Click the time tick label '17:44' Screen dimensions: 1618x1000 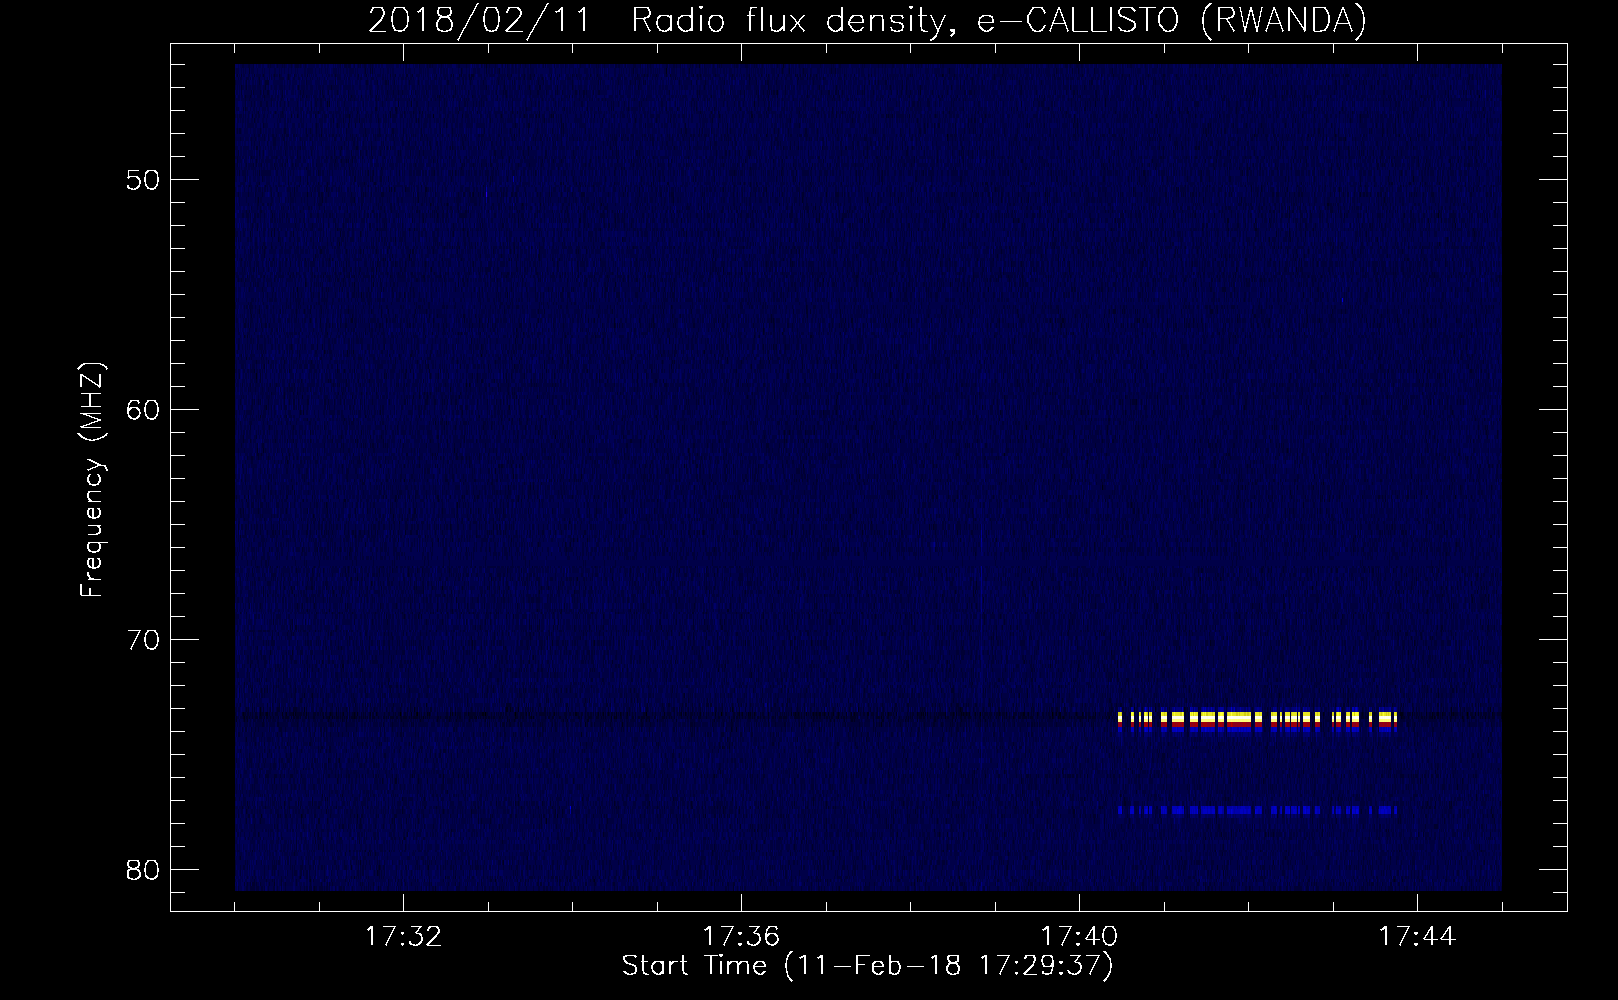1418,937
